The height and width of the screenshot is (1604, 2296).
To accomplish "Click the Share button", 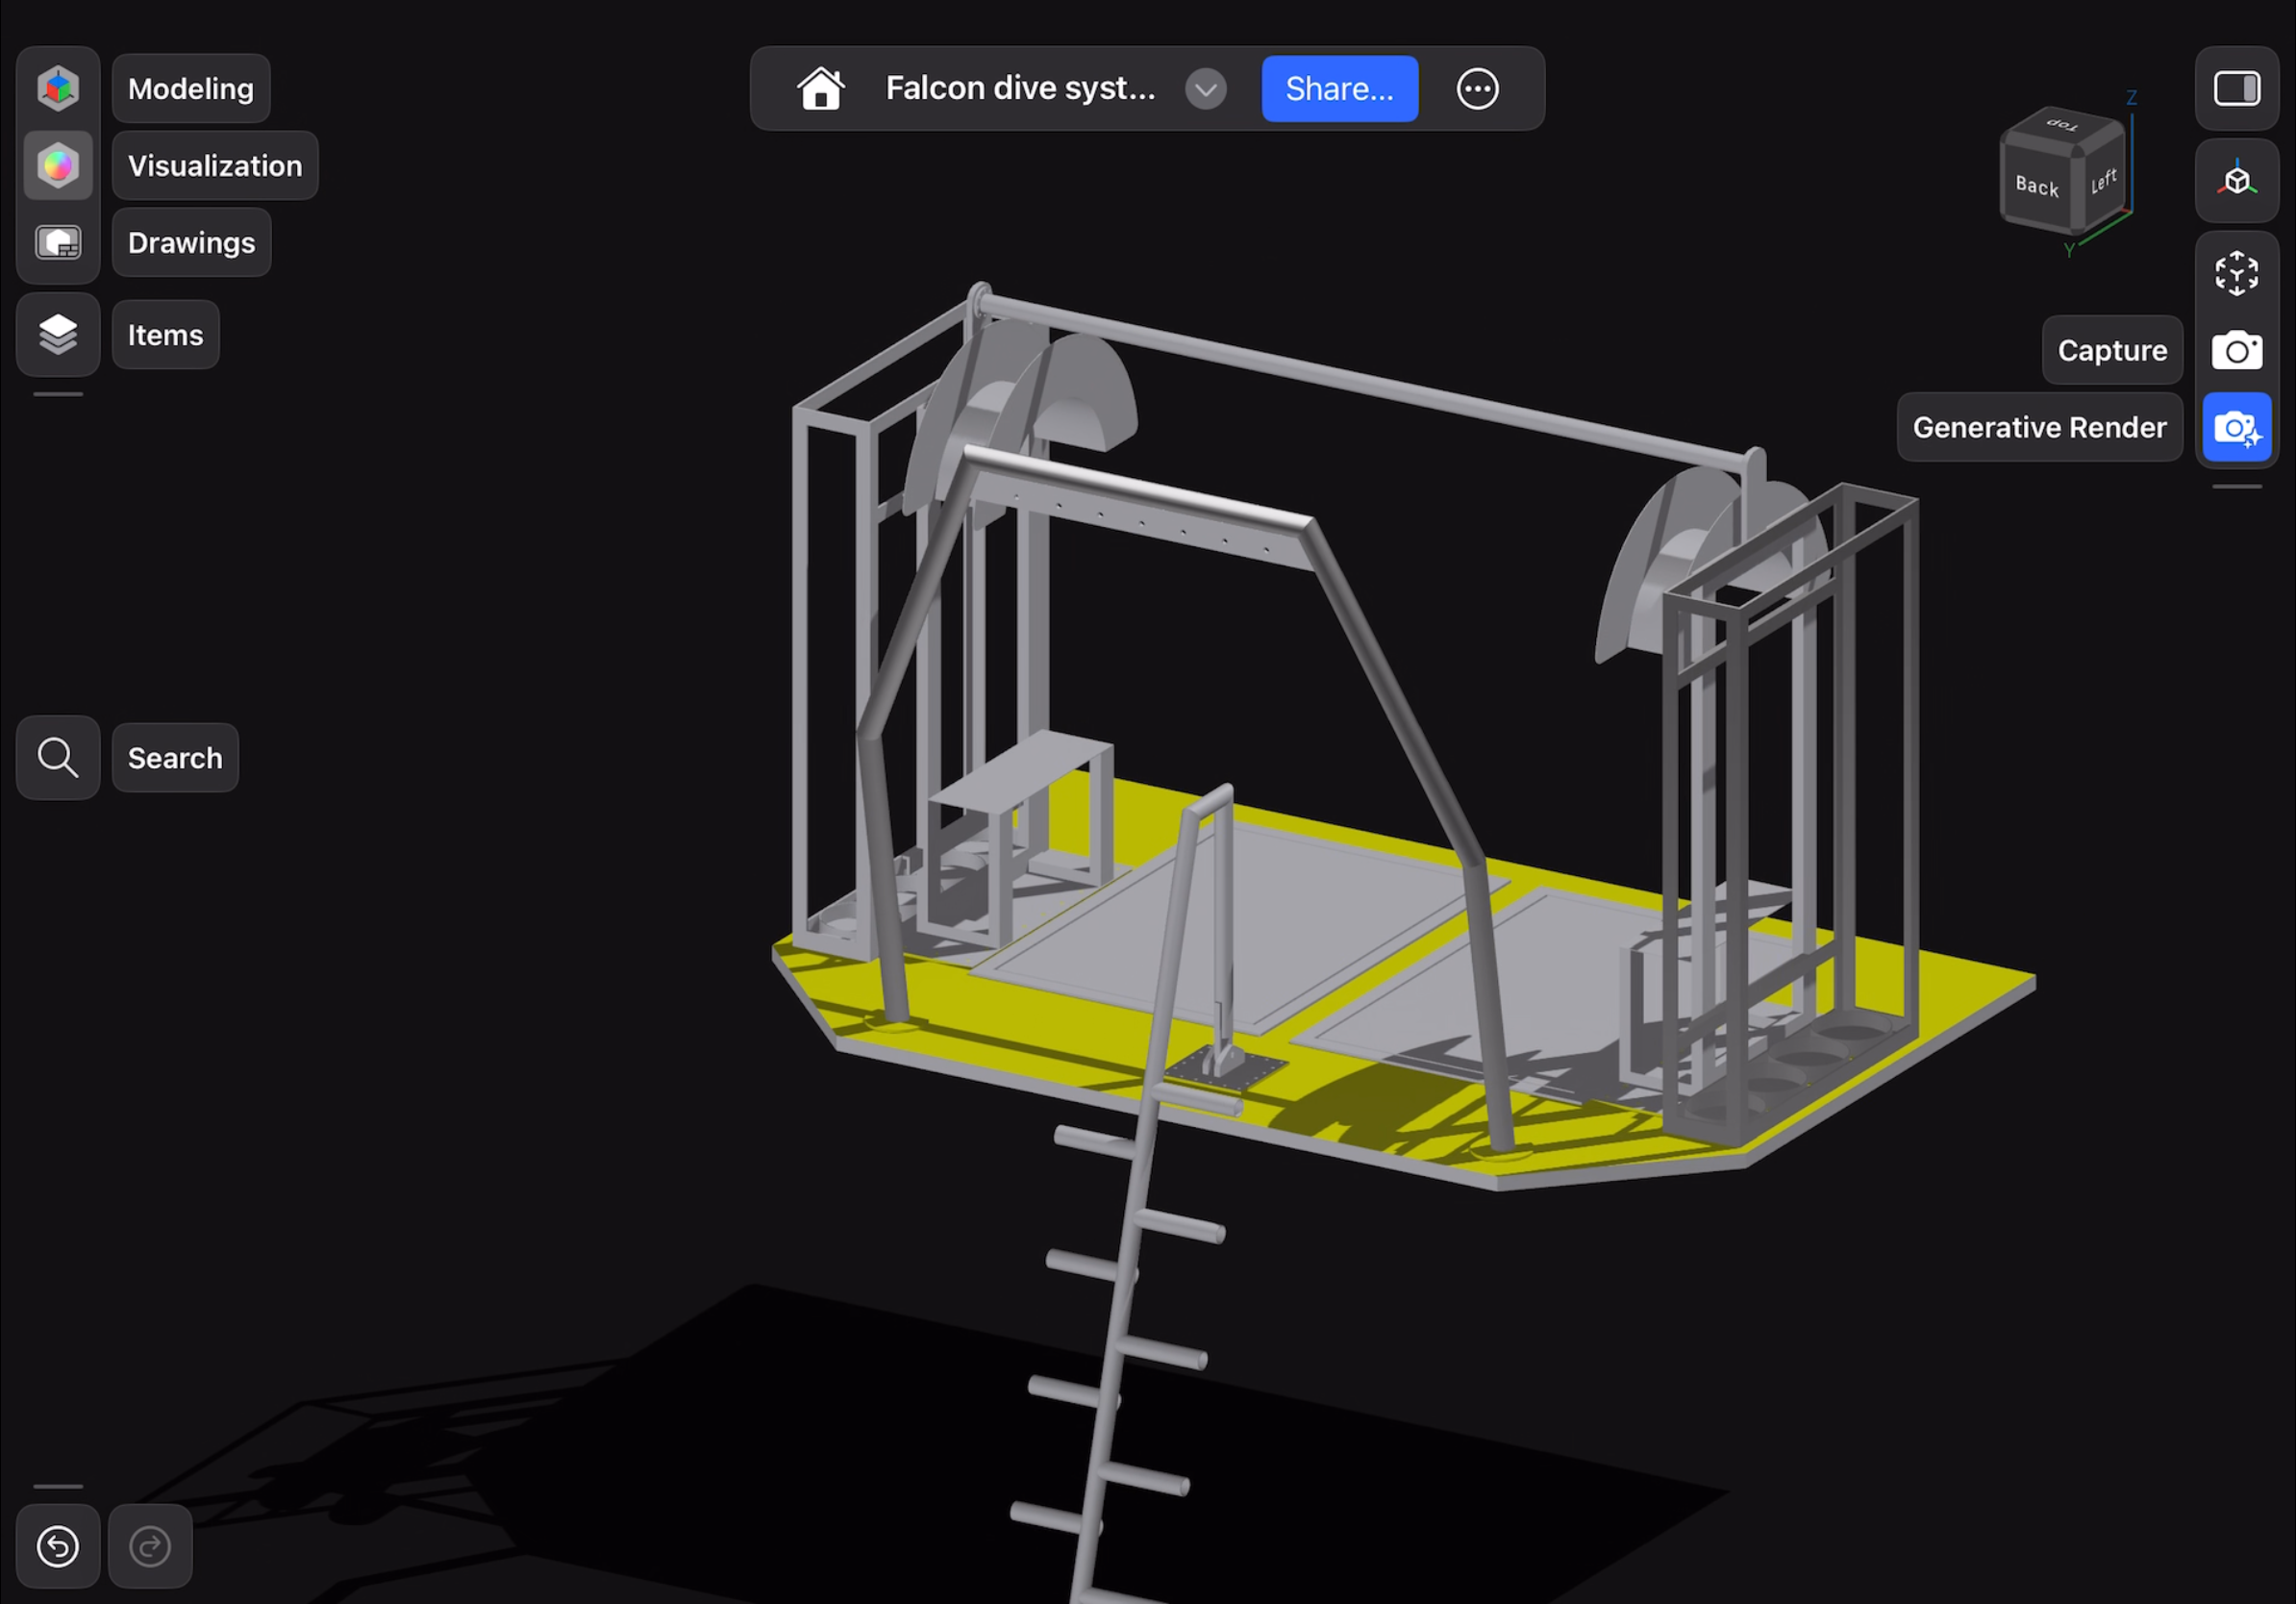I will coord(1338,89).
